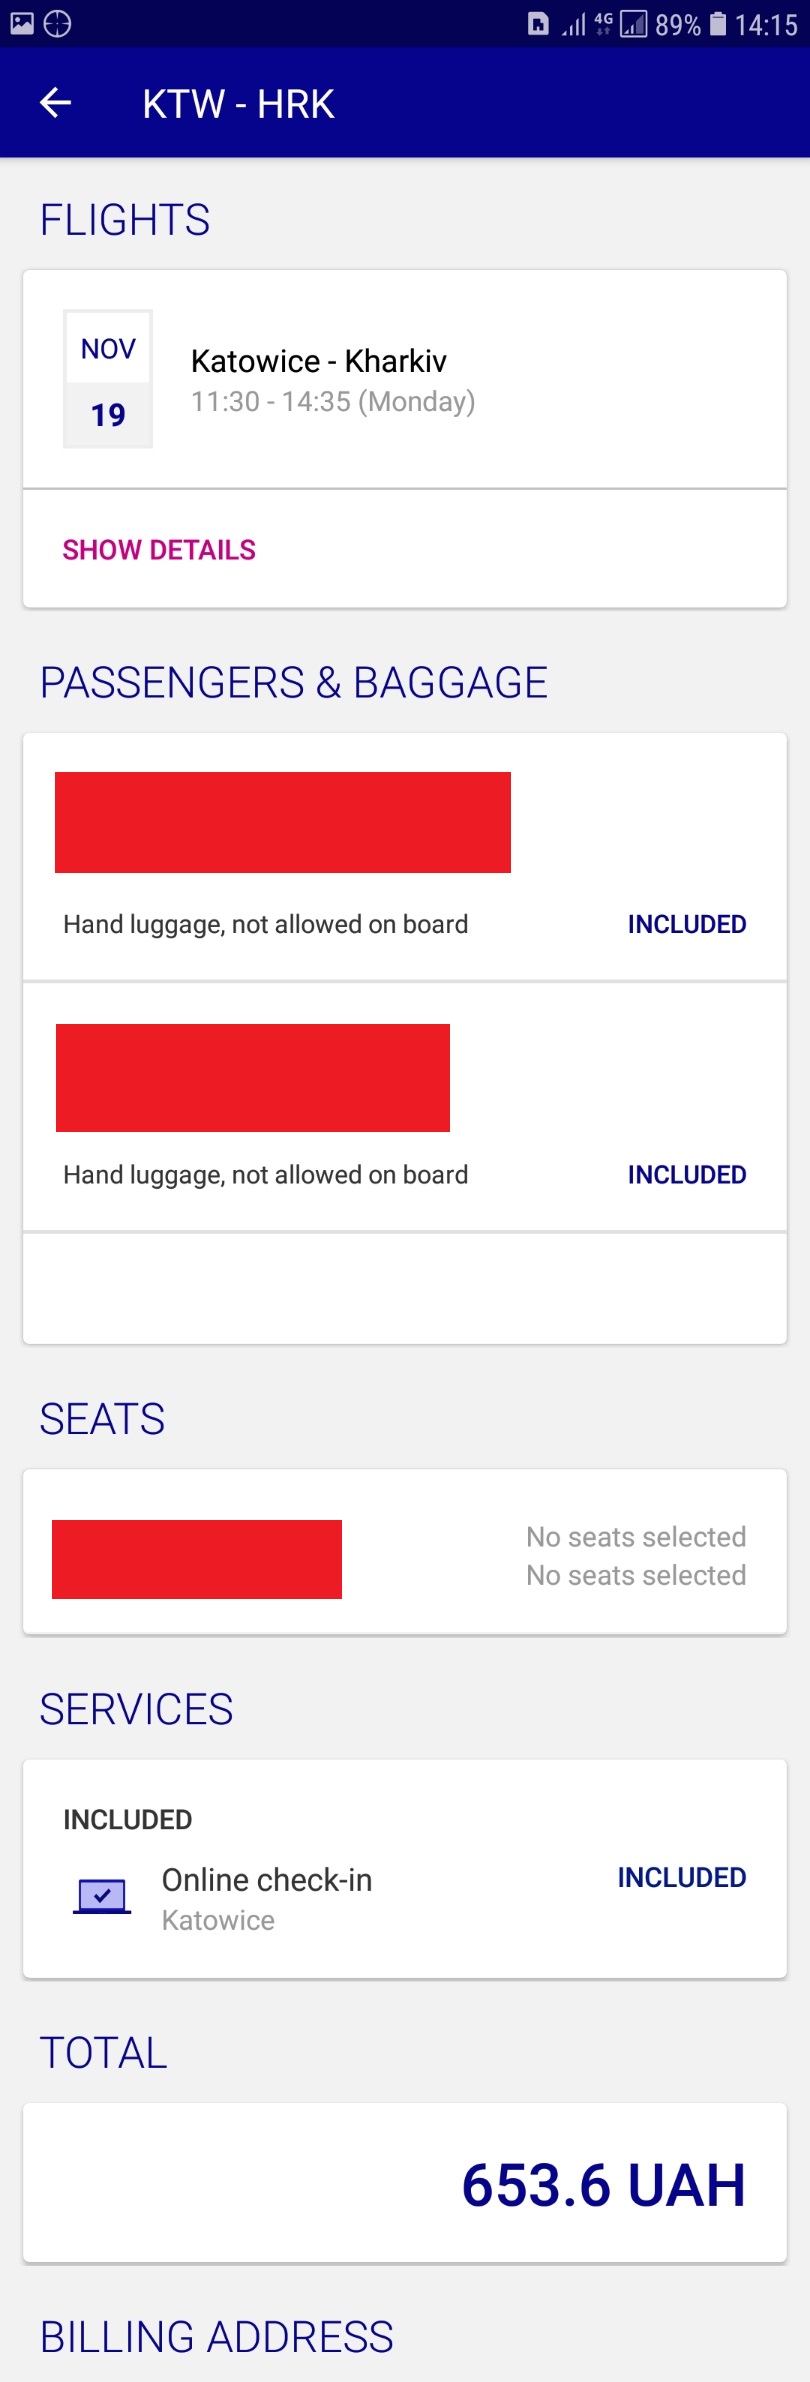
Task: Tap the 653.6 UAH total amount
Action: [x=603, y=2184]
